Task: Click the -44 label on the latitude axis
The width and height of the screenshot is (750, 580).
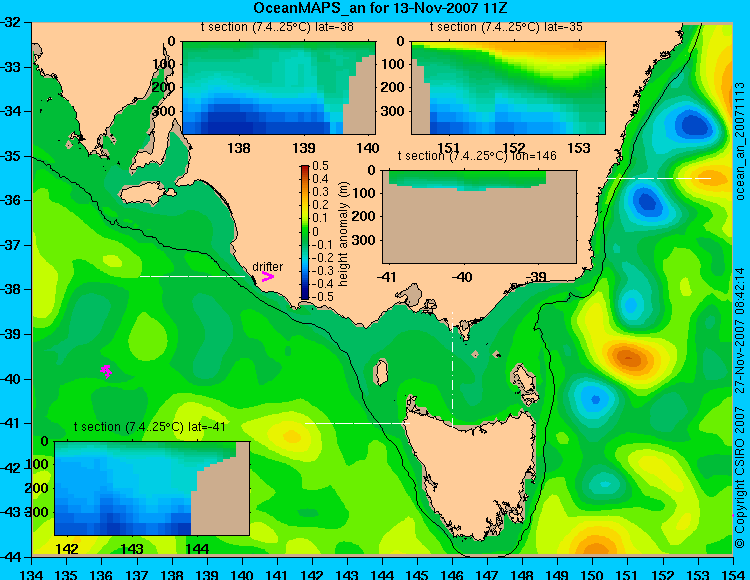Action: 11,557
